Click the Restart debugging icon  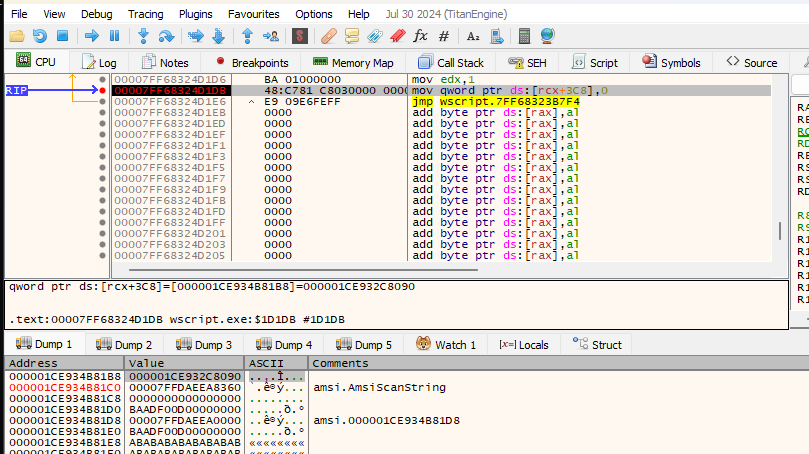(x=40, y=36)
